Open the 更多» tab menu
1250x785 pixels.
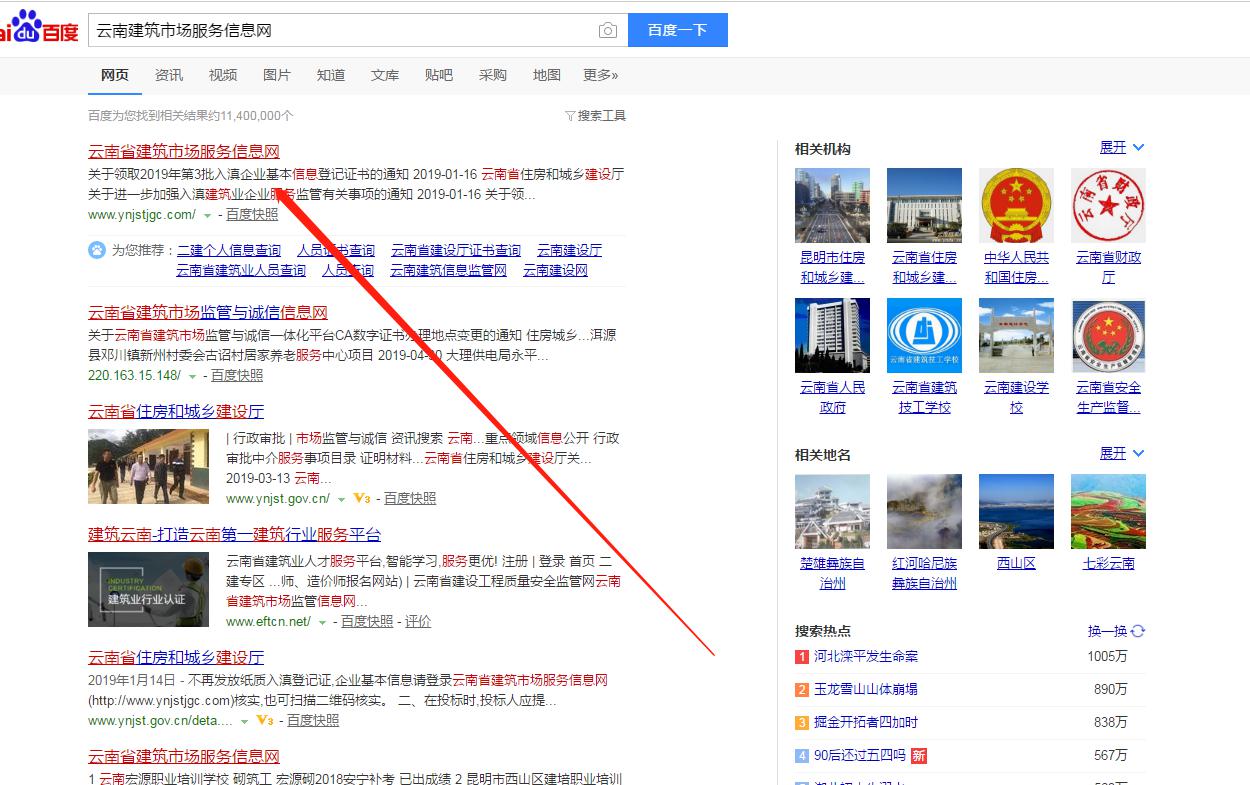pos(600,75)
